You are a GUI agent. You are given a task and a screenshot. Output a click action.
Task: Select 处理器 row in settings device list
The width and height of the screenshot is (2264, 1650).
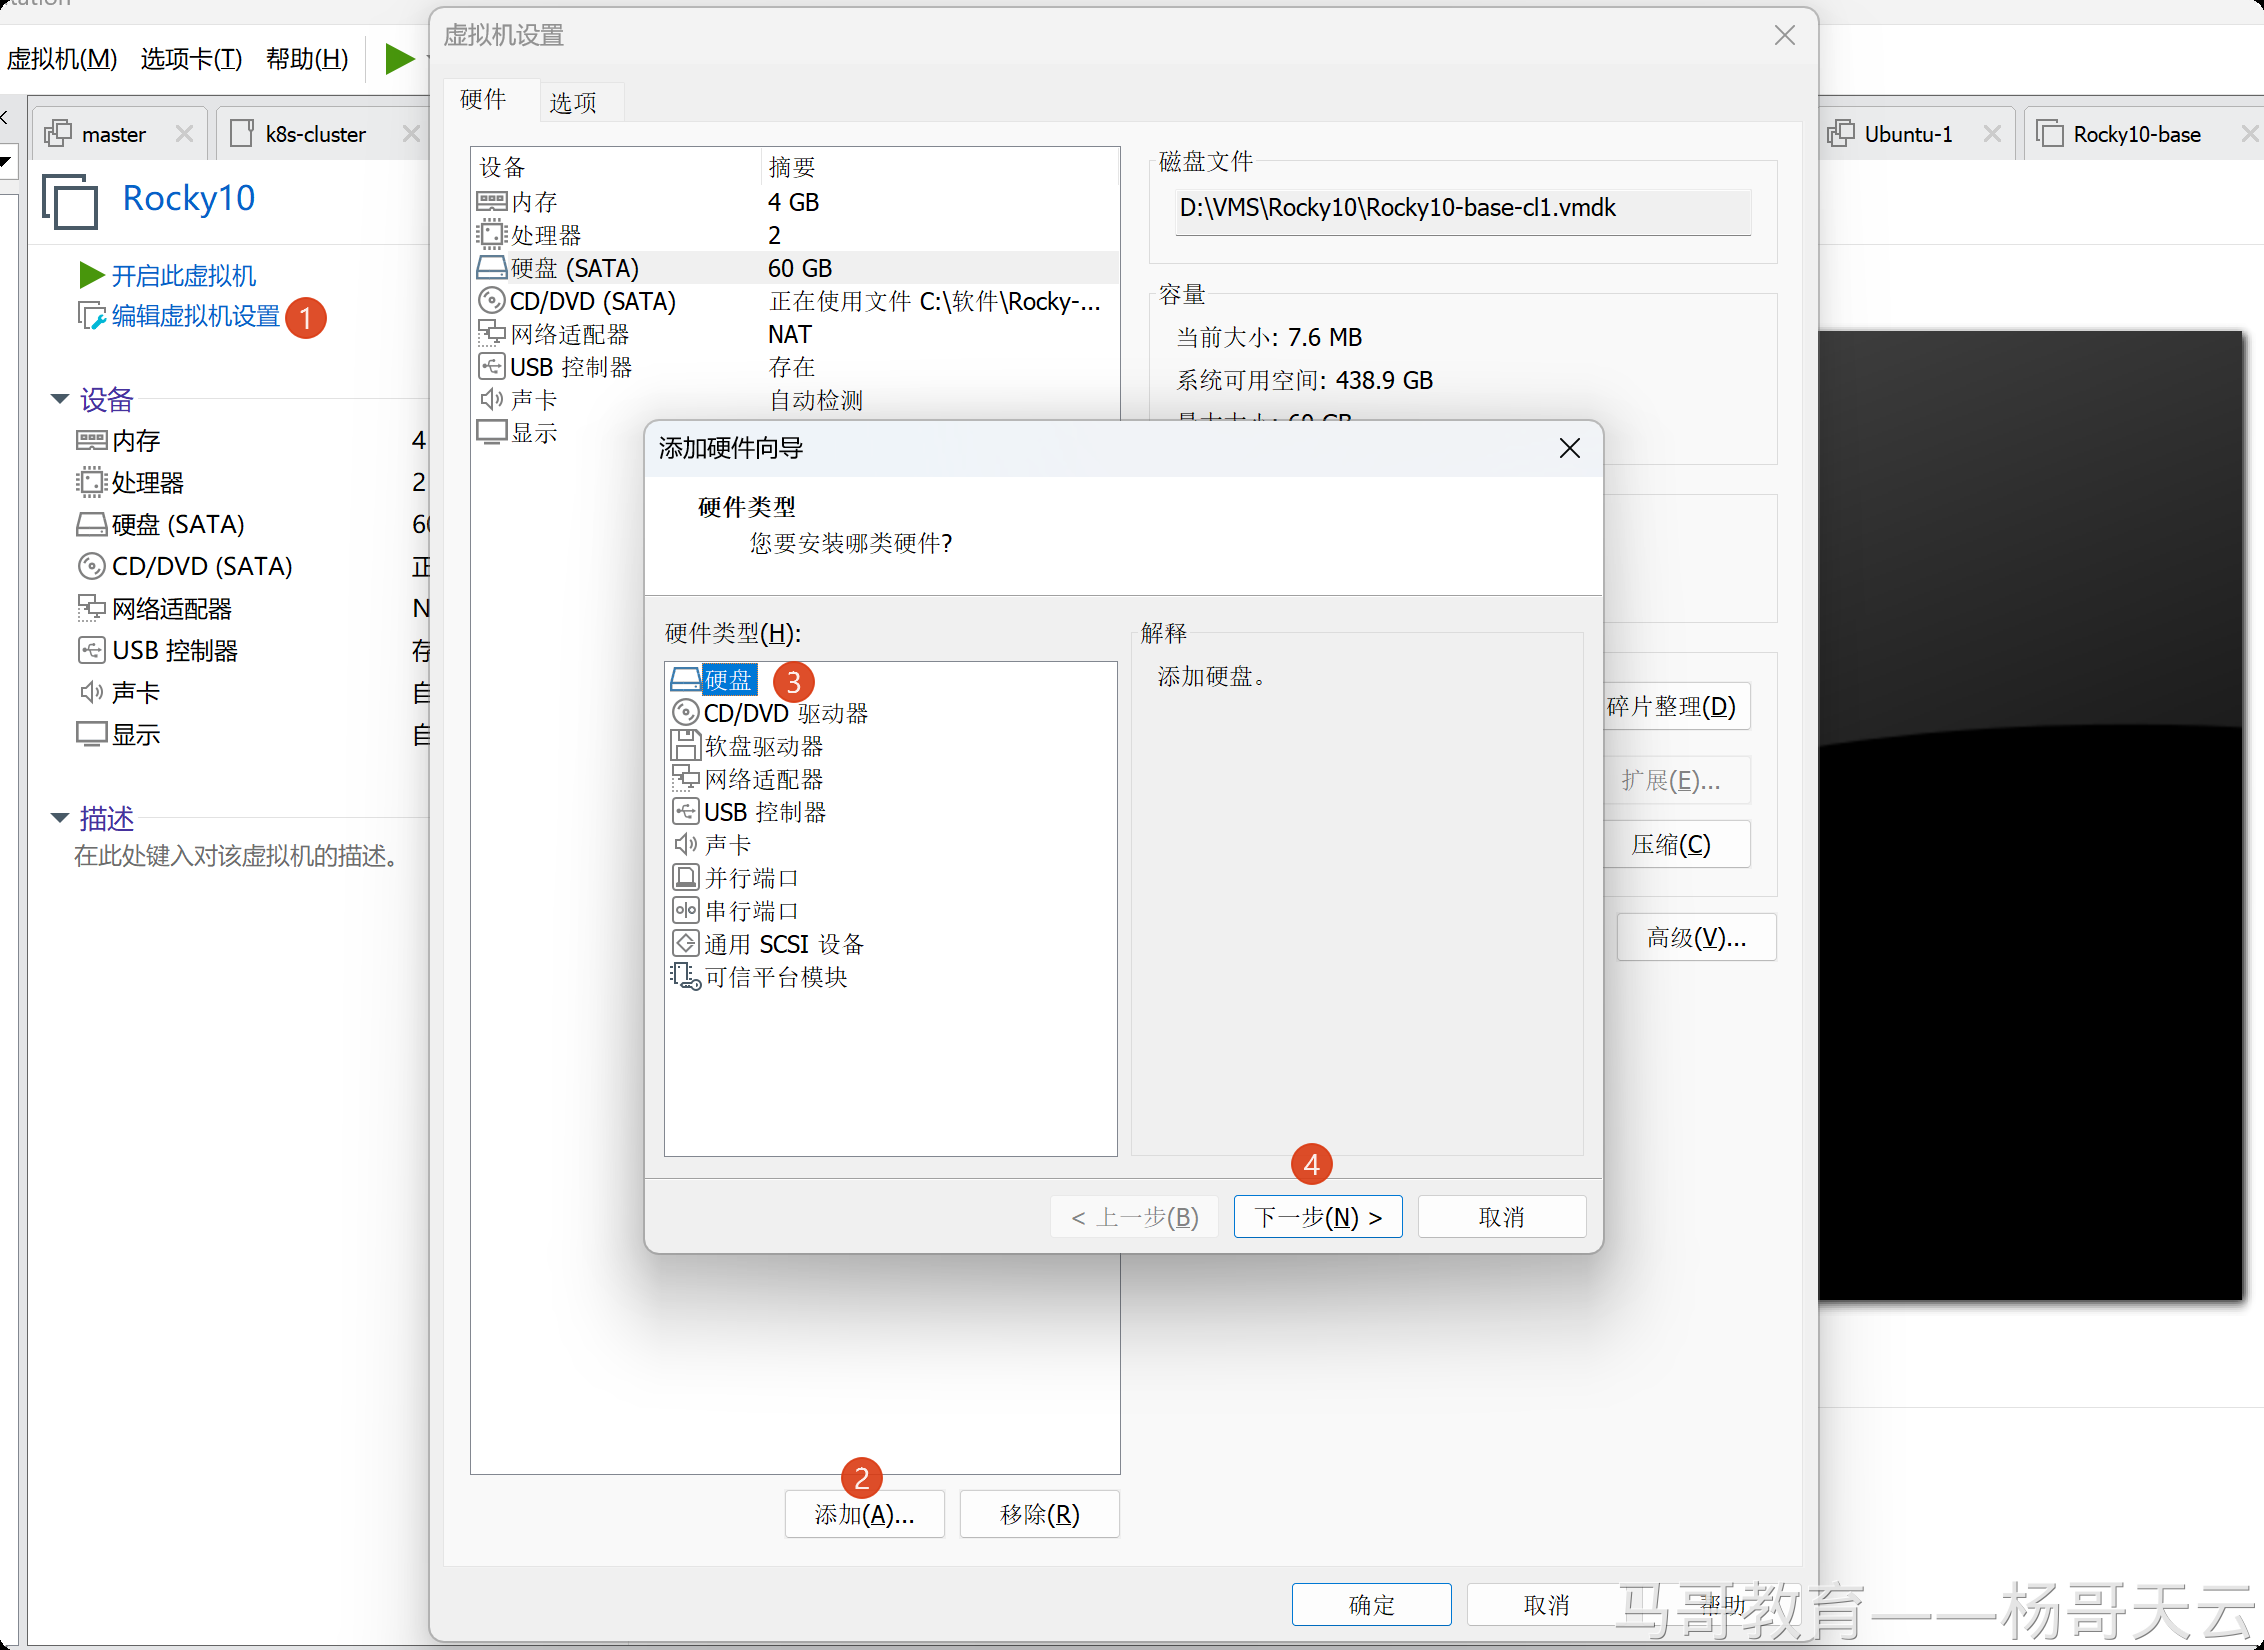pyautogui.click(x=795, y=235)
